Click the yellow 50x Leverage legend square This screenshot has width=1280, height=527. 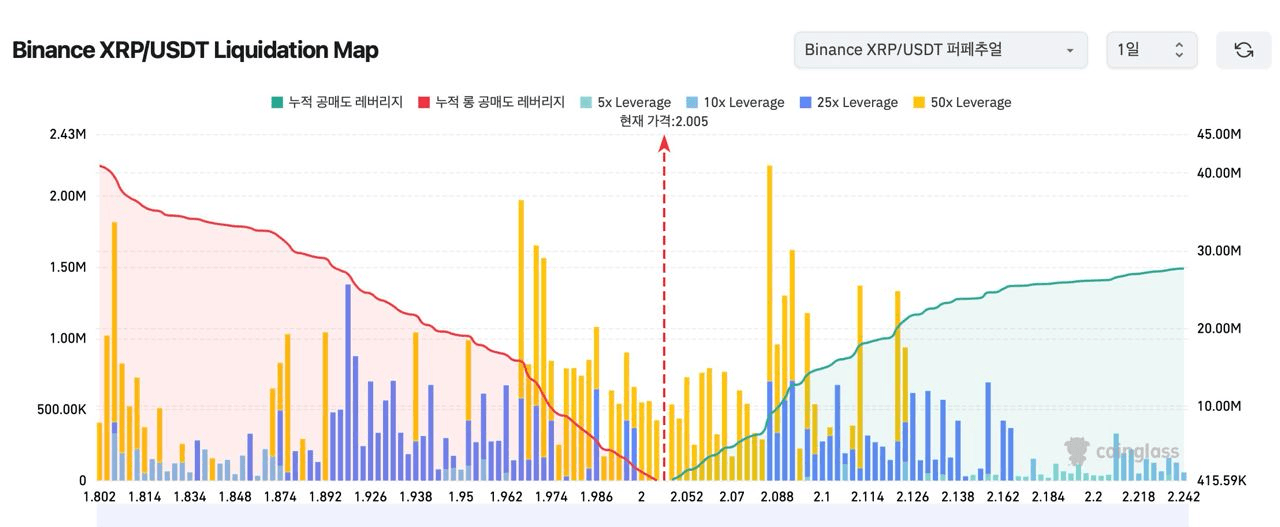(x=919, y=102)
